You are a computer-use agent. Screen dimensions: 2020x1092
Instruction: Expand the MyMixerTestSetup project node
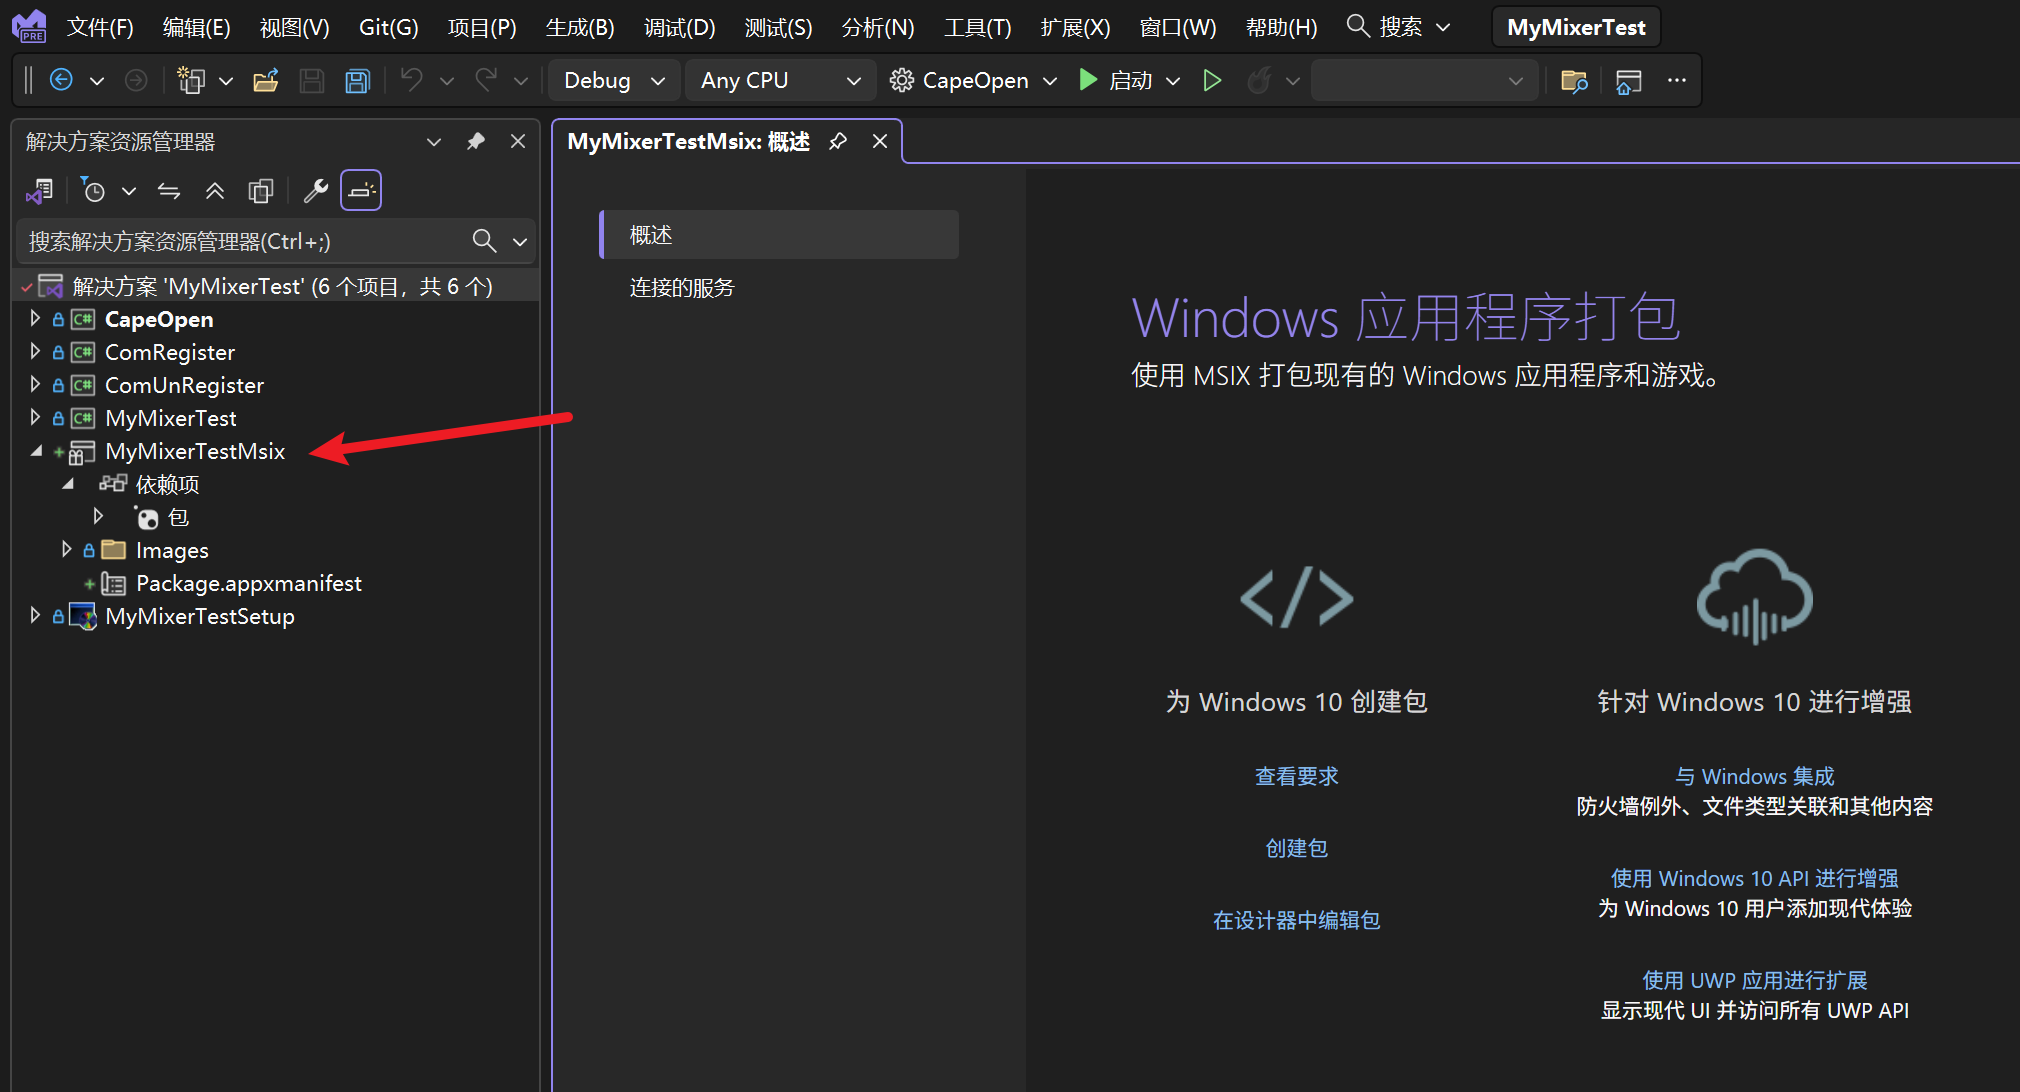(35, 615)
